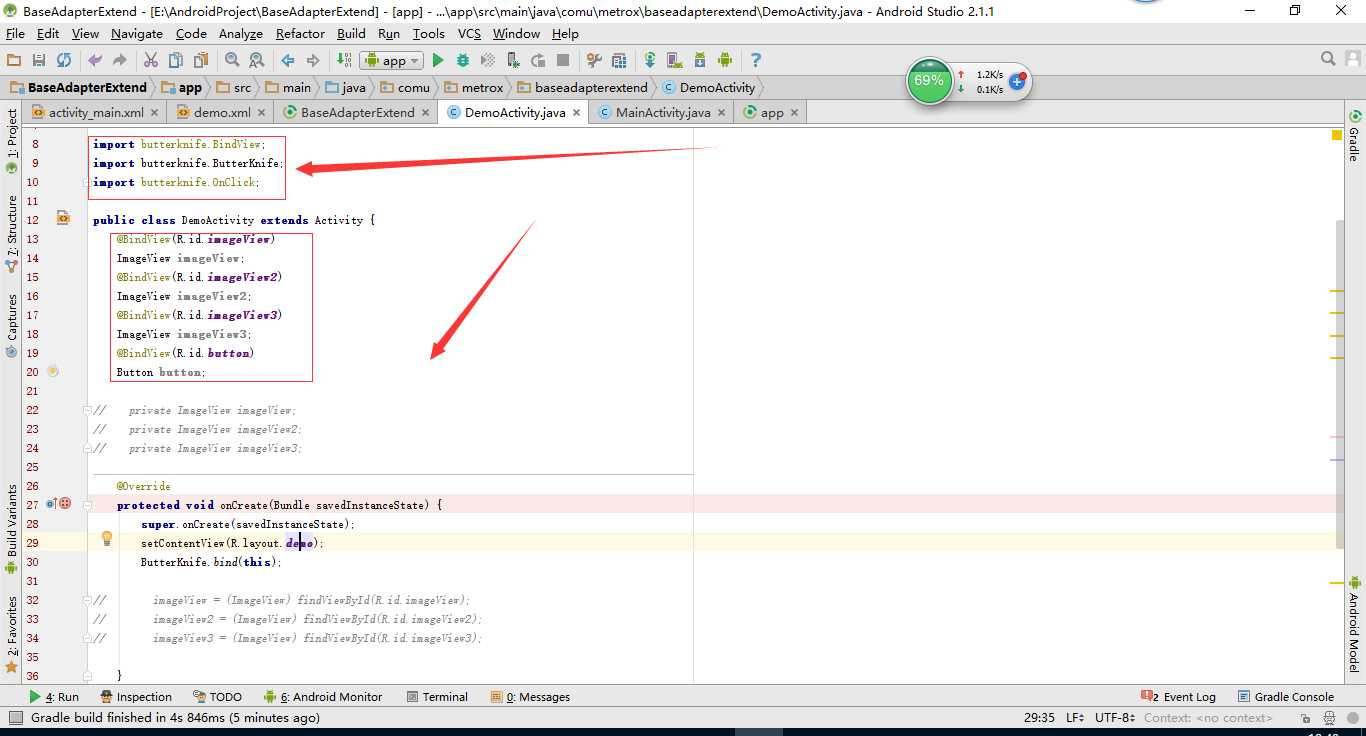The height and width of the screenshot is (736, 1366).
Task: Click related XML gutter icon on line 12
Action: tap(63, 218)
